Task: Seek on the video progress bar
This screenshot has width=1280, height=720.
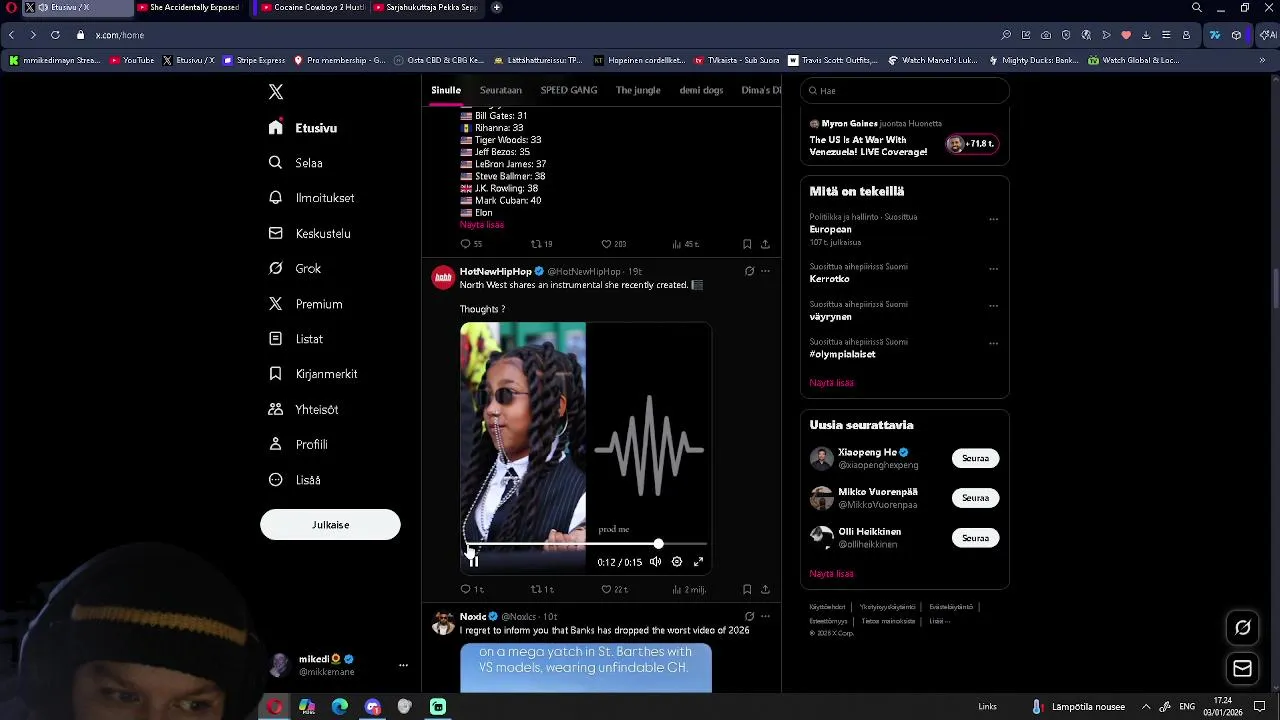Action: 586,544
